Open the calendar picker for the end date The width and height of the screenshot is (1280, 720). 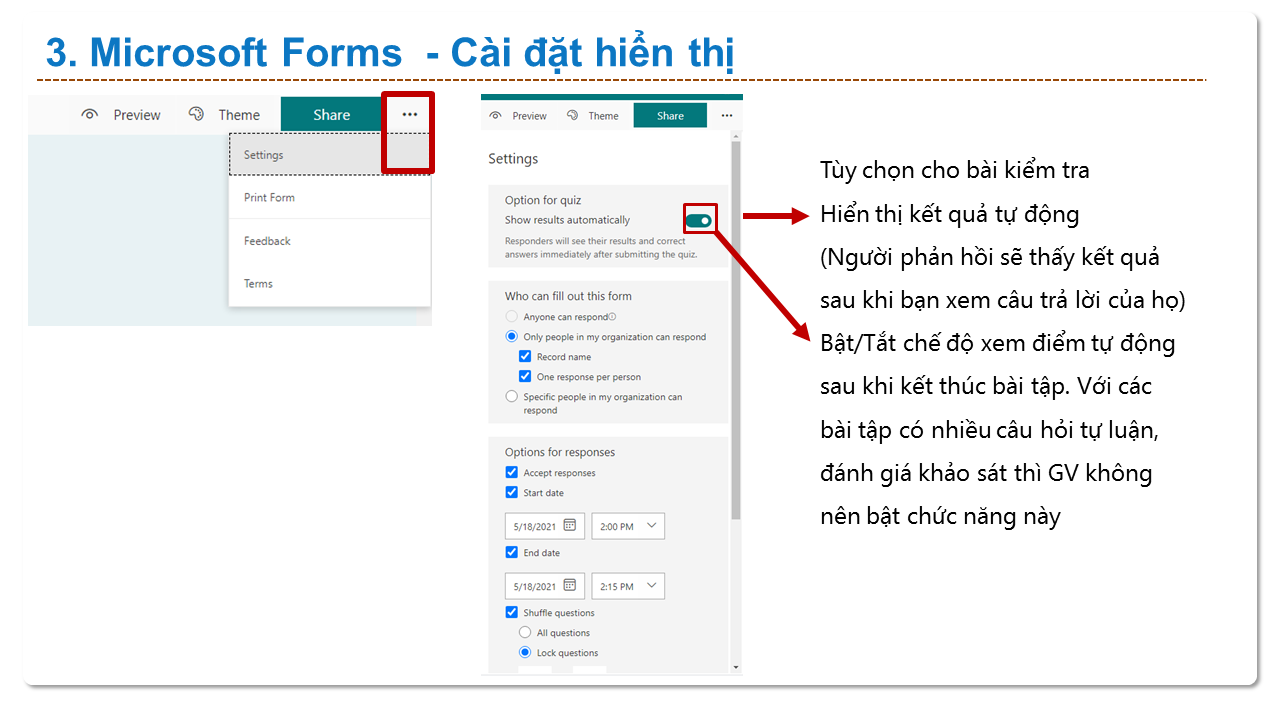[570, 586]
